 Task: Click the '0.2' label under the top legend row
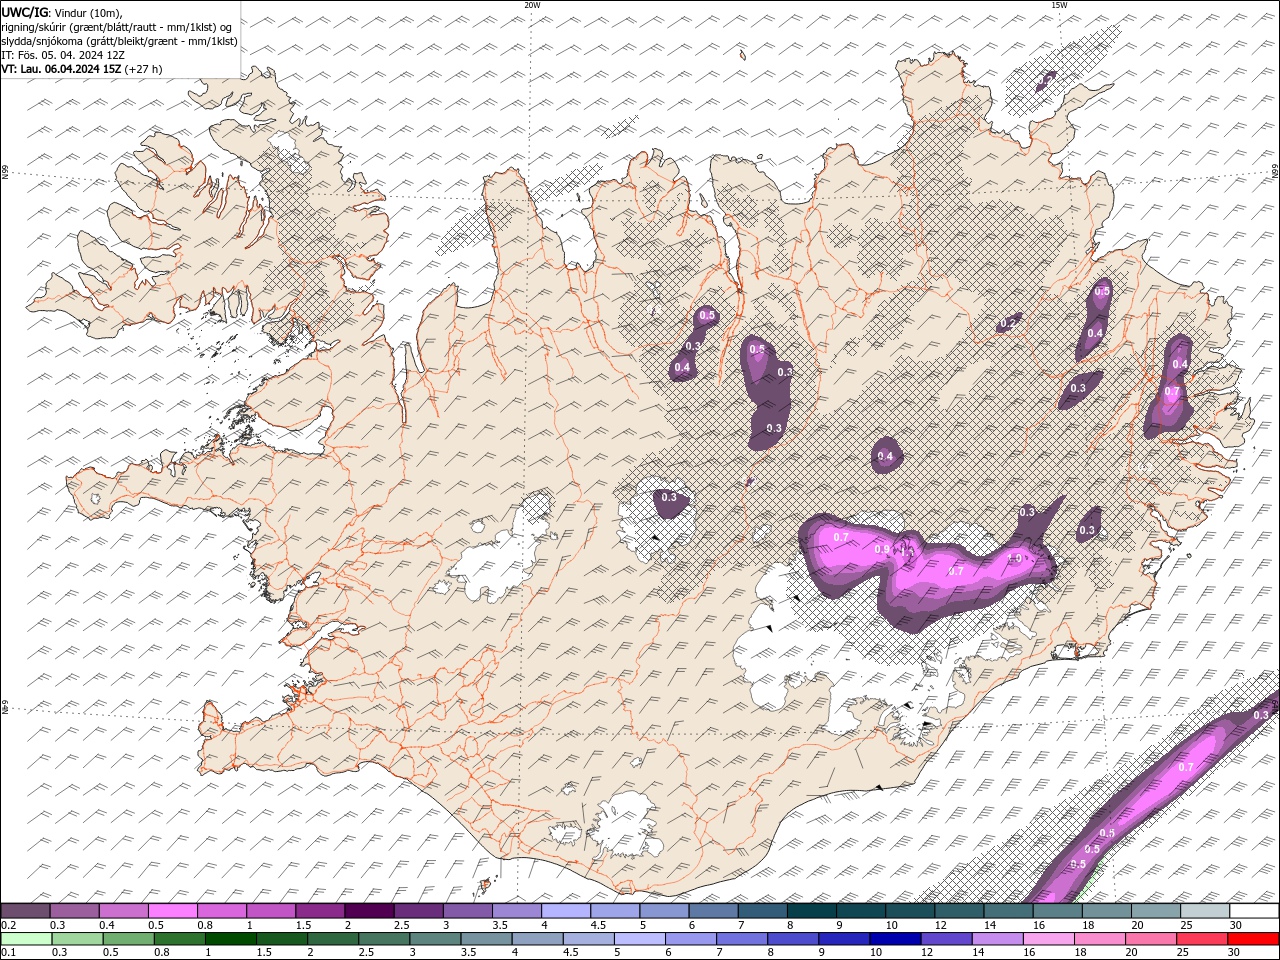pyautogui.click(x=8, y=925)
